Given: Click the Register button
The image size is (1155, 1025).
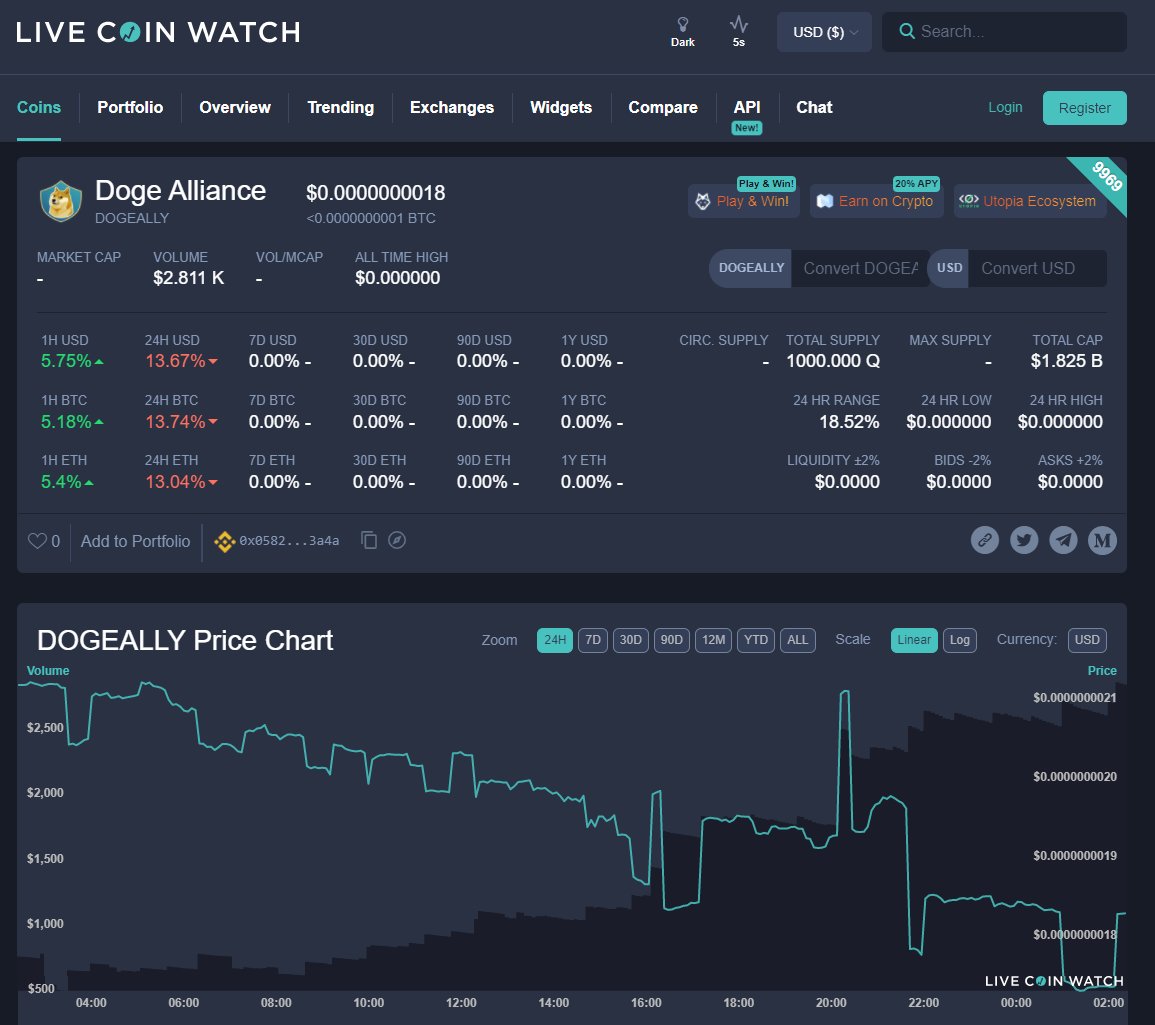Looking at the screenshot, I should [1084, 108].
